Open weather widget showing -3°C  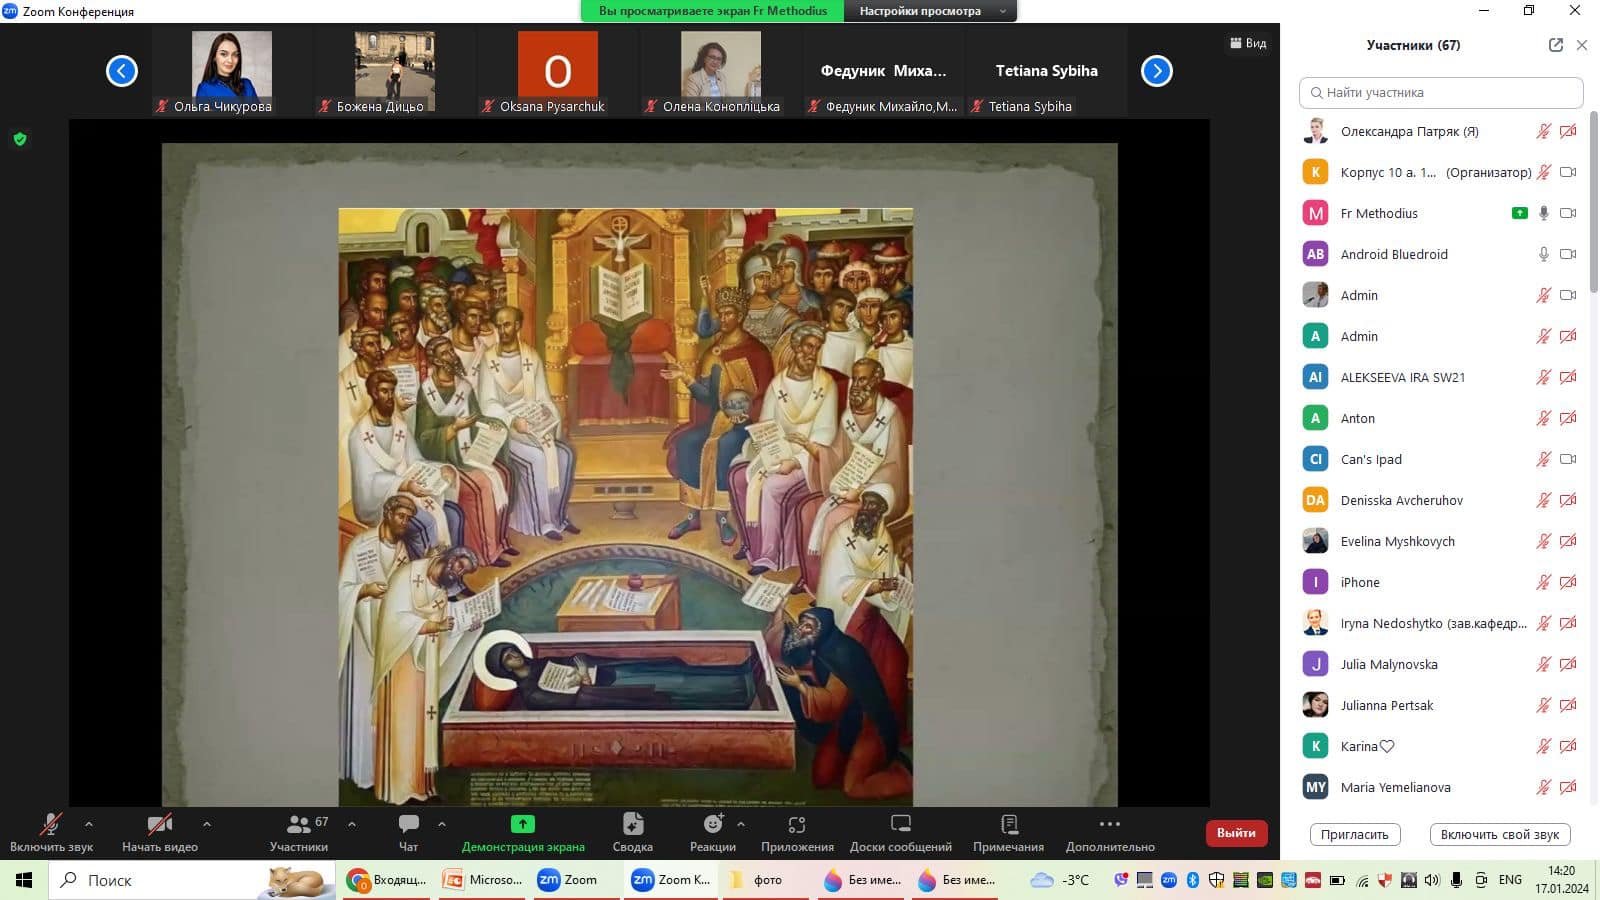(x=1060, y=880)
